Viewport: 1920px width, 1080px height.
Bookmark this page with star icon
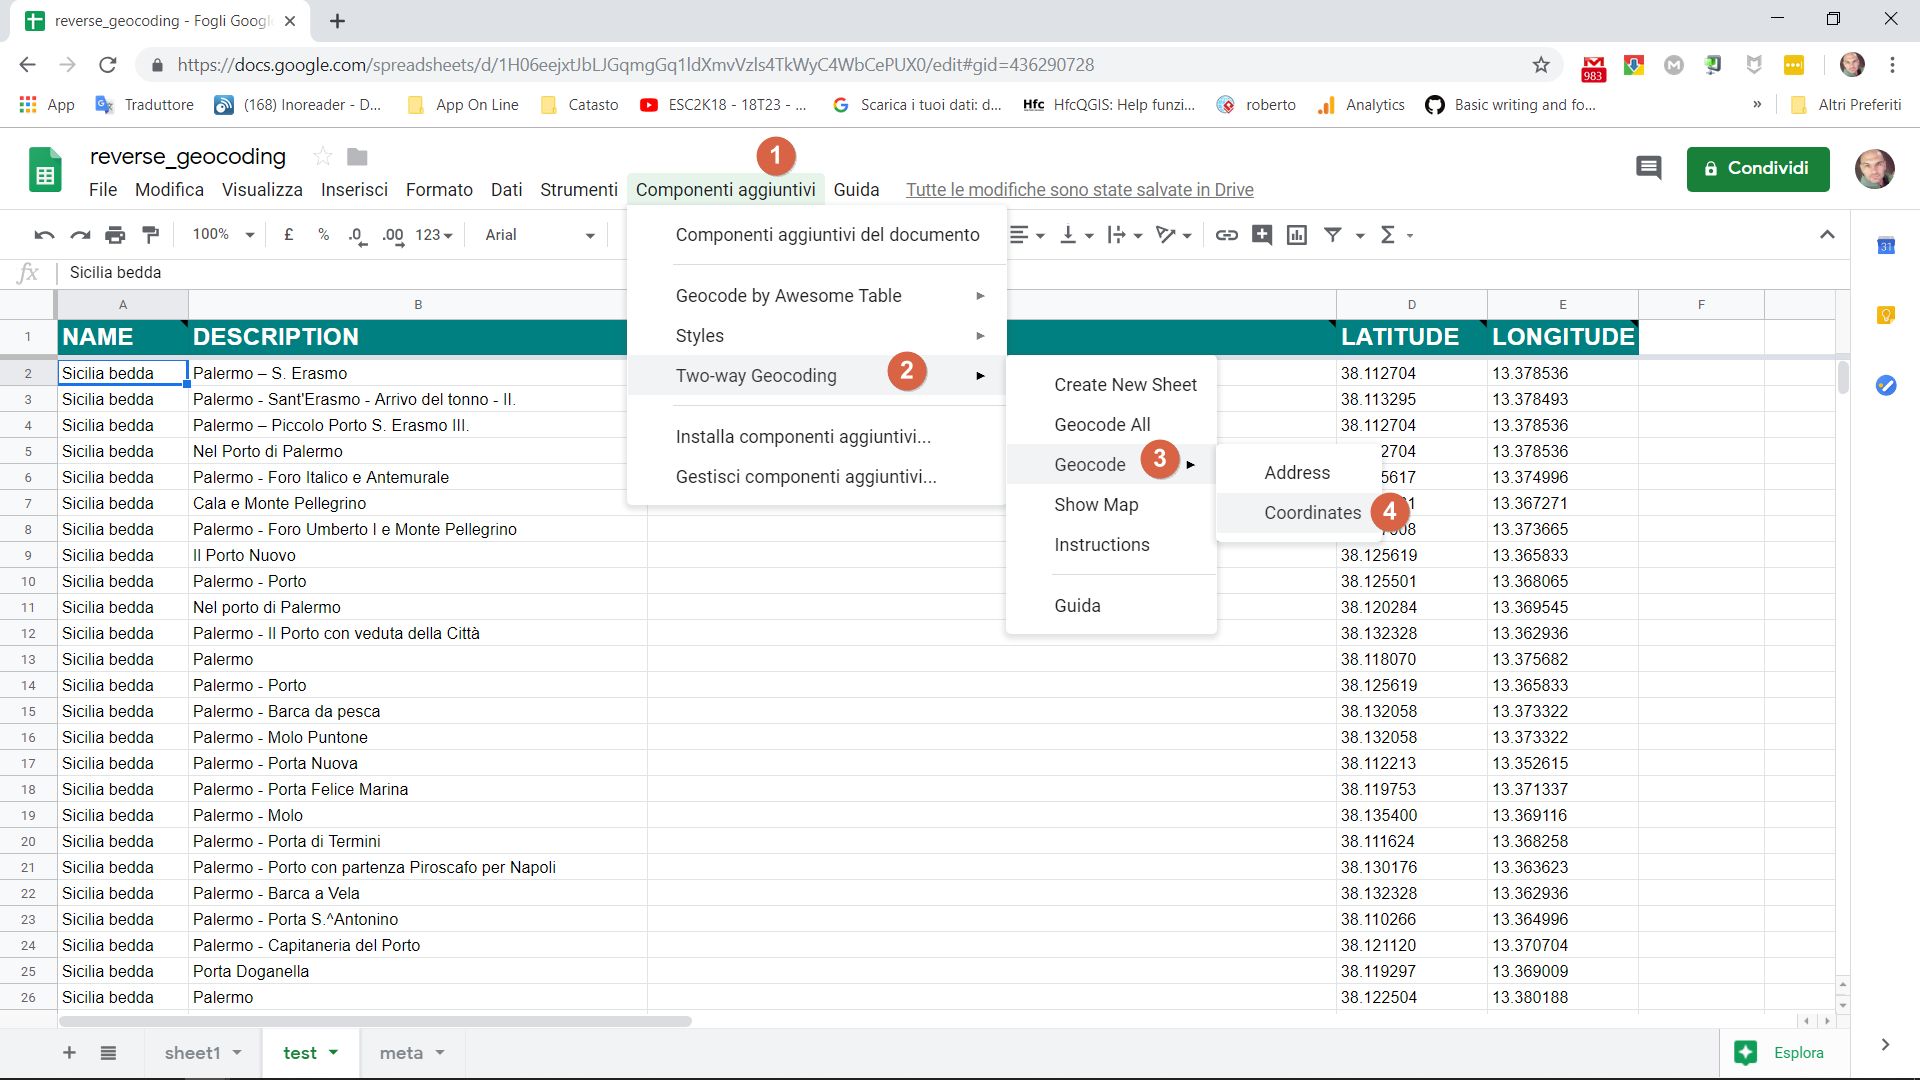[x=1541, y=65]
